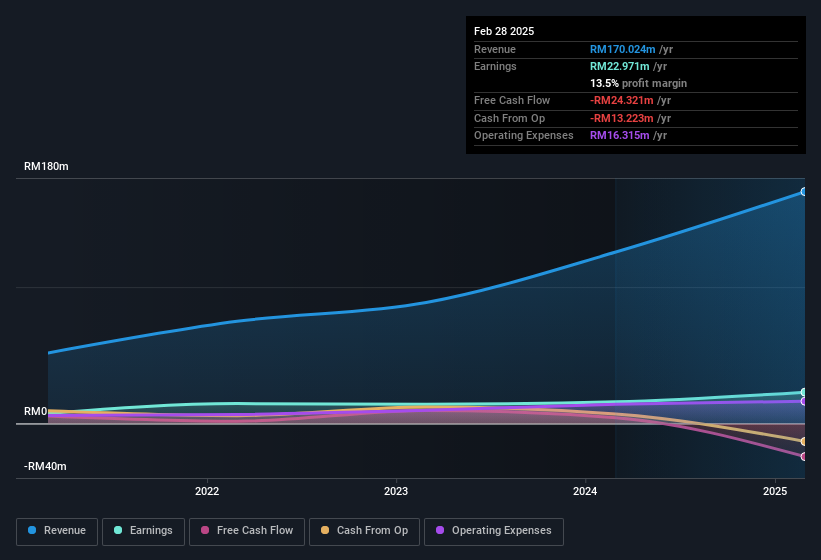Click the 2022 x-axis label
The width and height of the screenshot is (821, 560).
point(207,491)
